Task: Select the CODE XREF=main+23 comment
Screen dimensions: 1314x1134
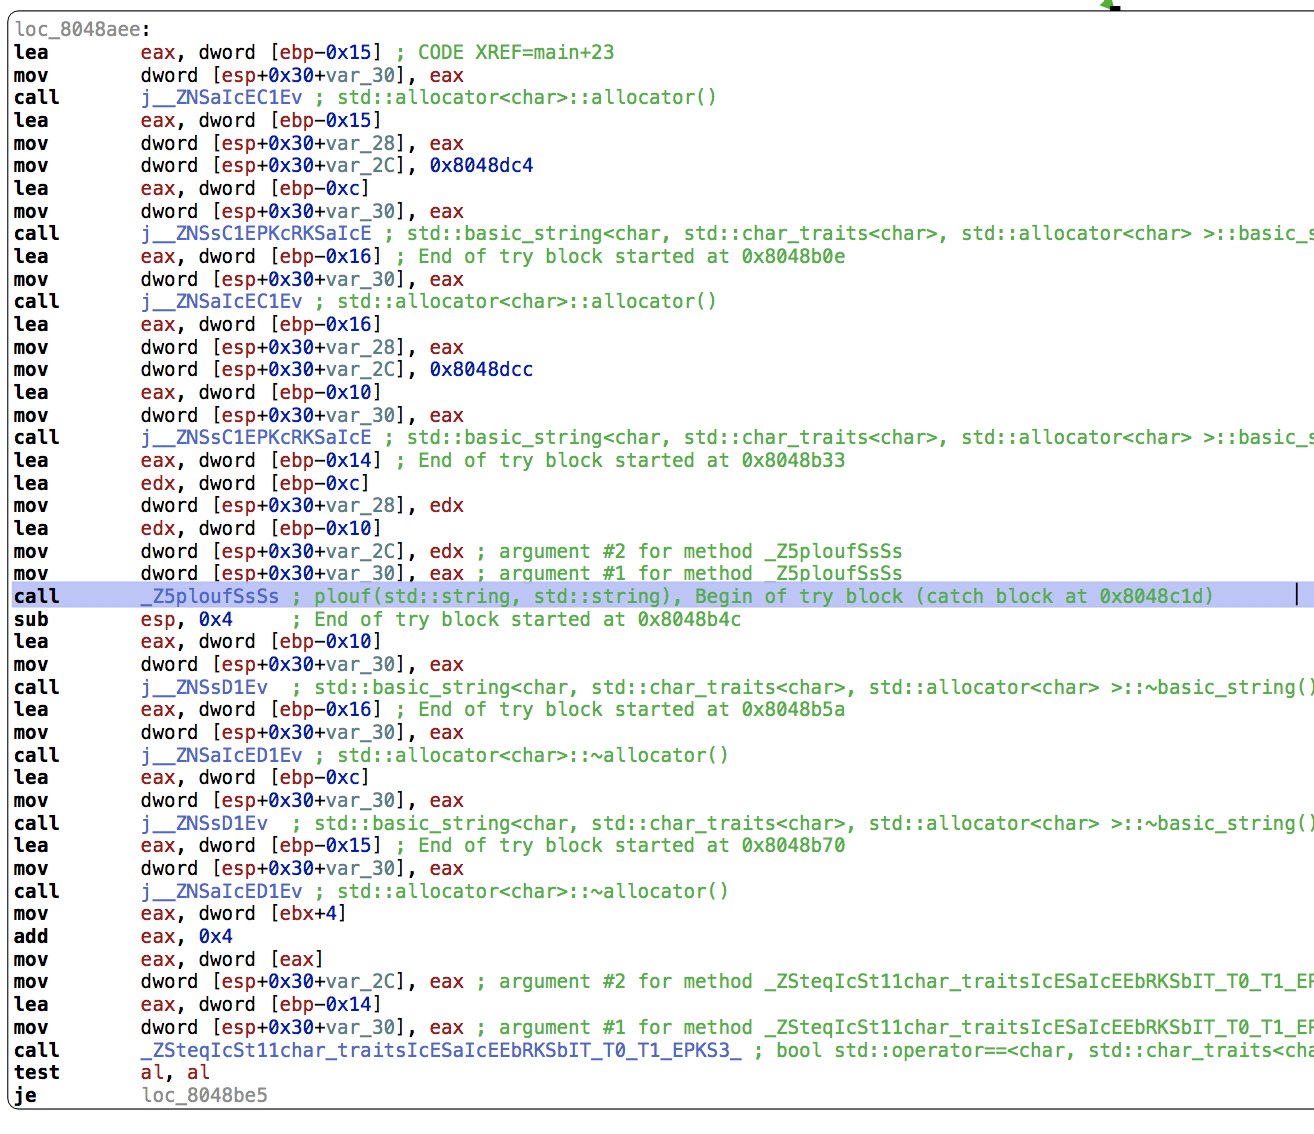Action: click(x=515, y=52)
